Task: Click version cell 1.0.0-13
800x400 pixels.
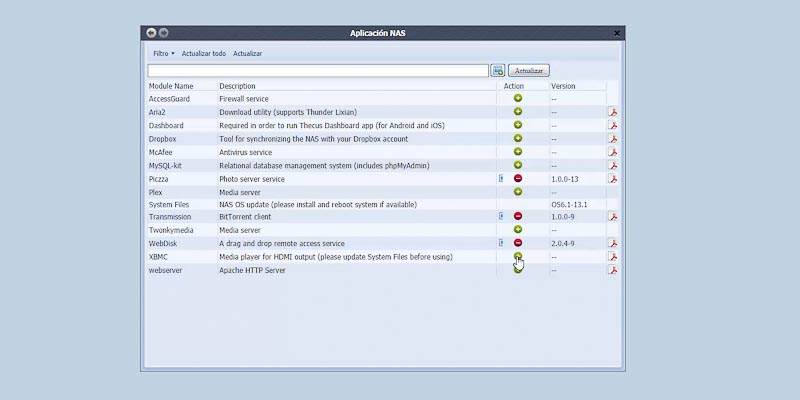Action: 565,179
